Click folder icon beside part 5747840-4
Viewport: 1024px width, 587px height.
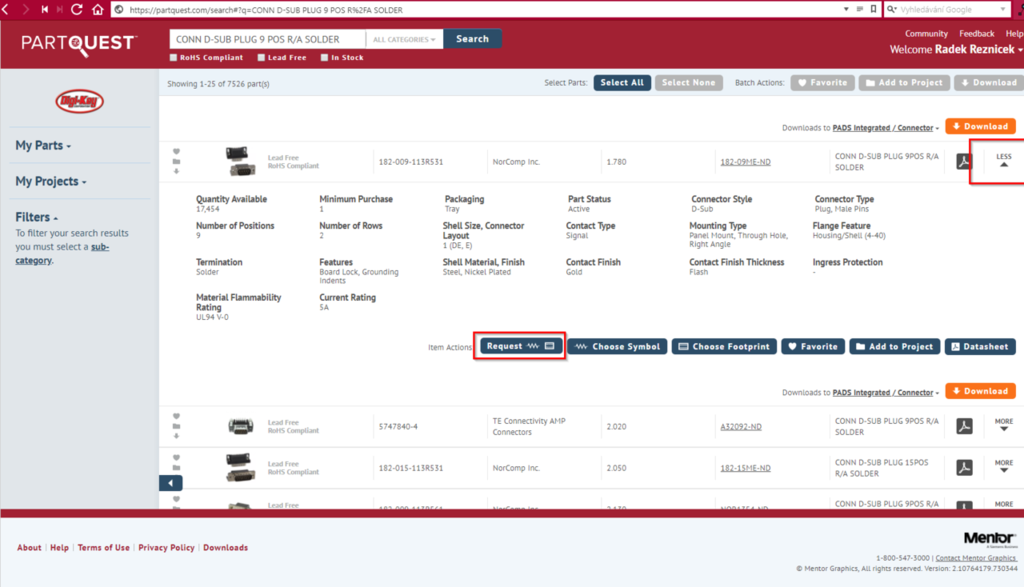176,426
